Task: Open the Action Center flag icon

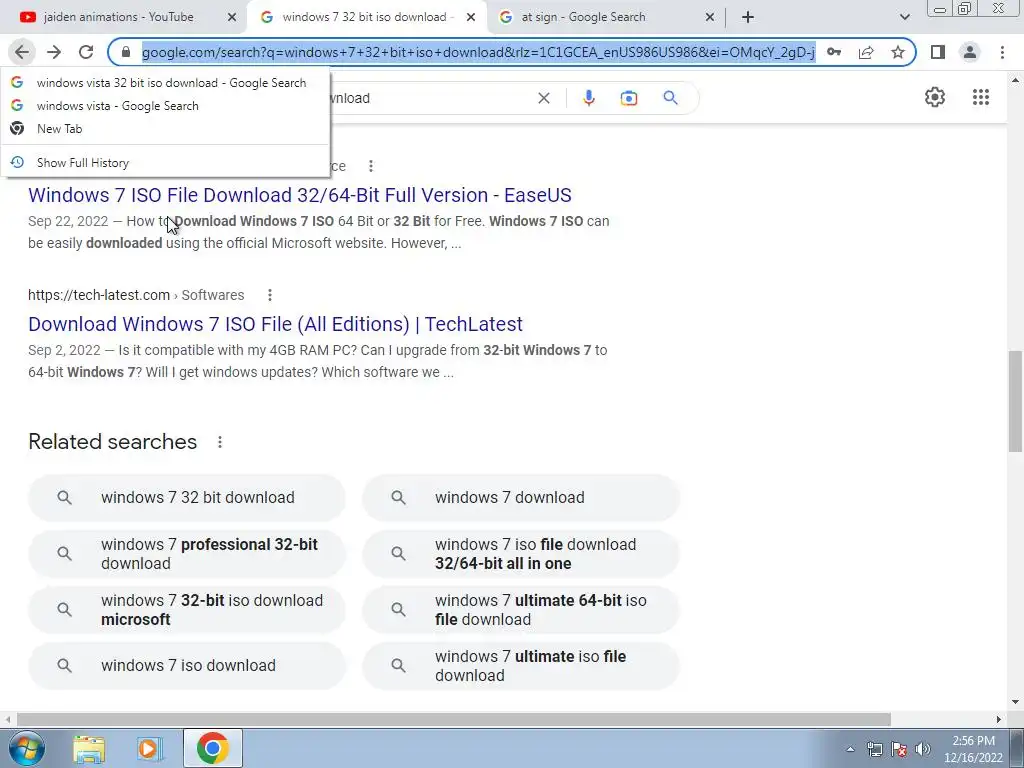Action: pos(899,749)
